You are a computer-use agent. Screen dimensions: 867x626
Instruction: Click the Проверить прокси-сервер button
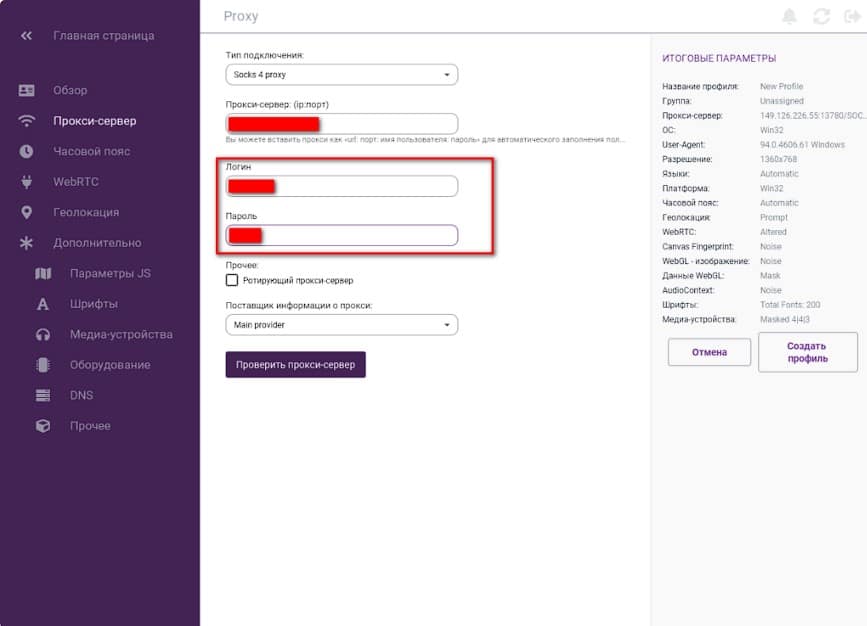(296, 365)
